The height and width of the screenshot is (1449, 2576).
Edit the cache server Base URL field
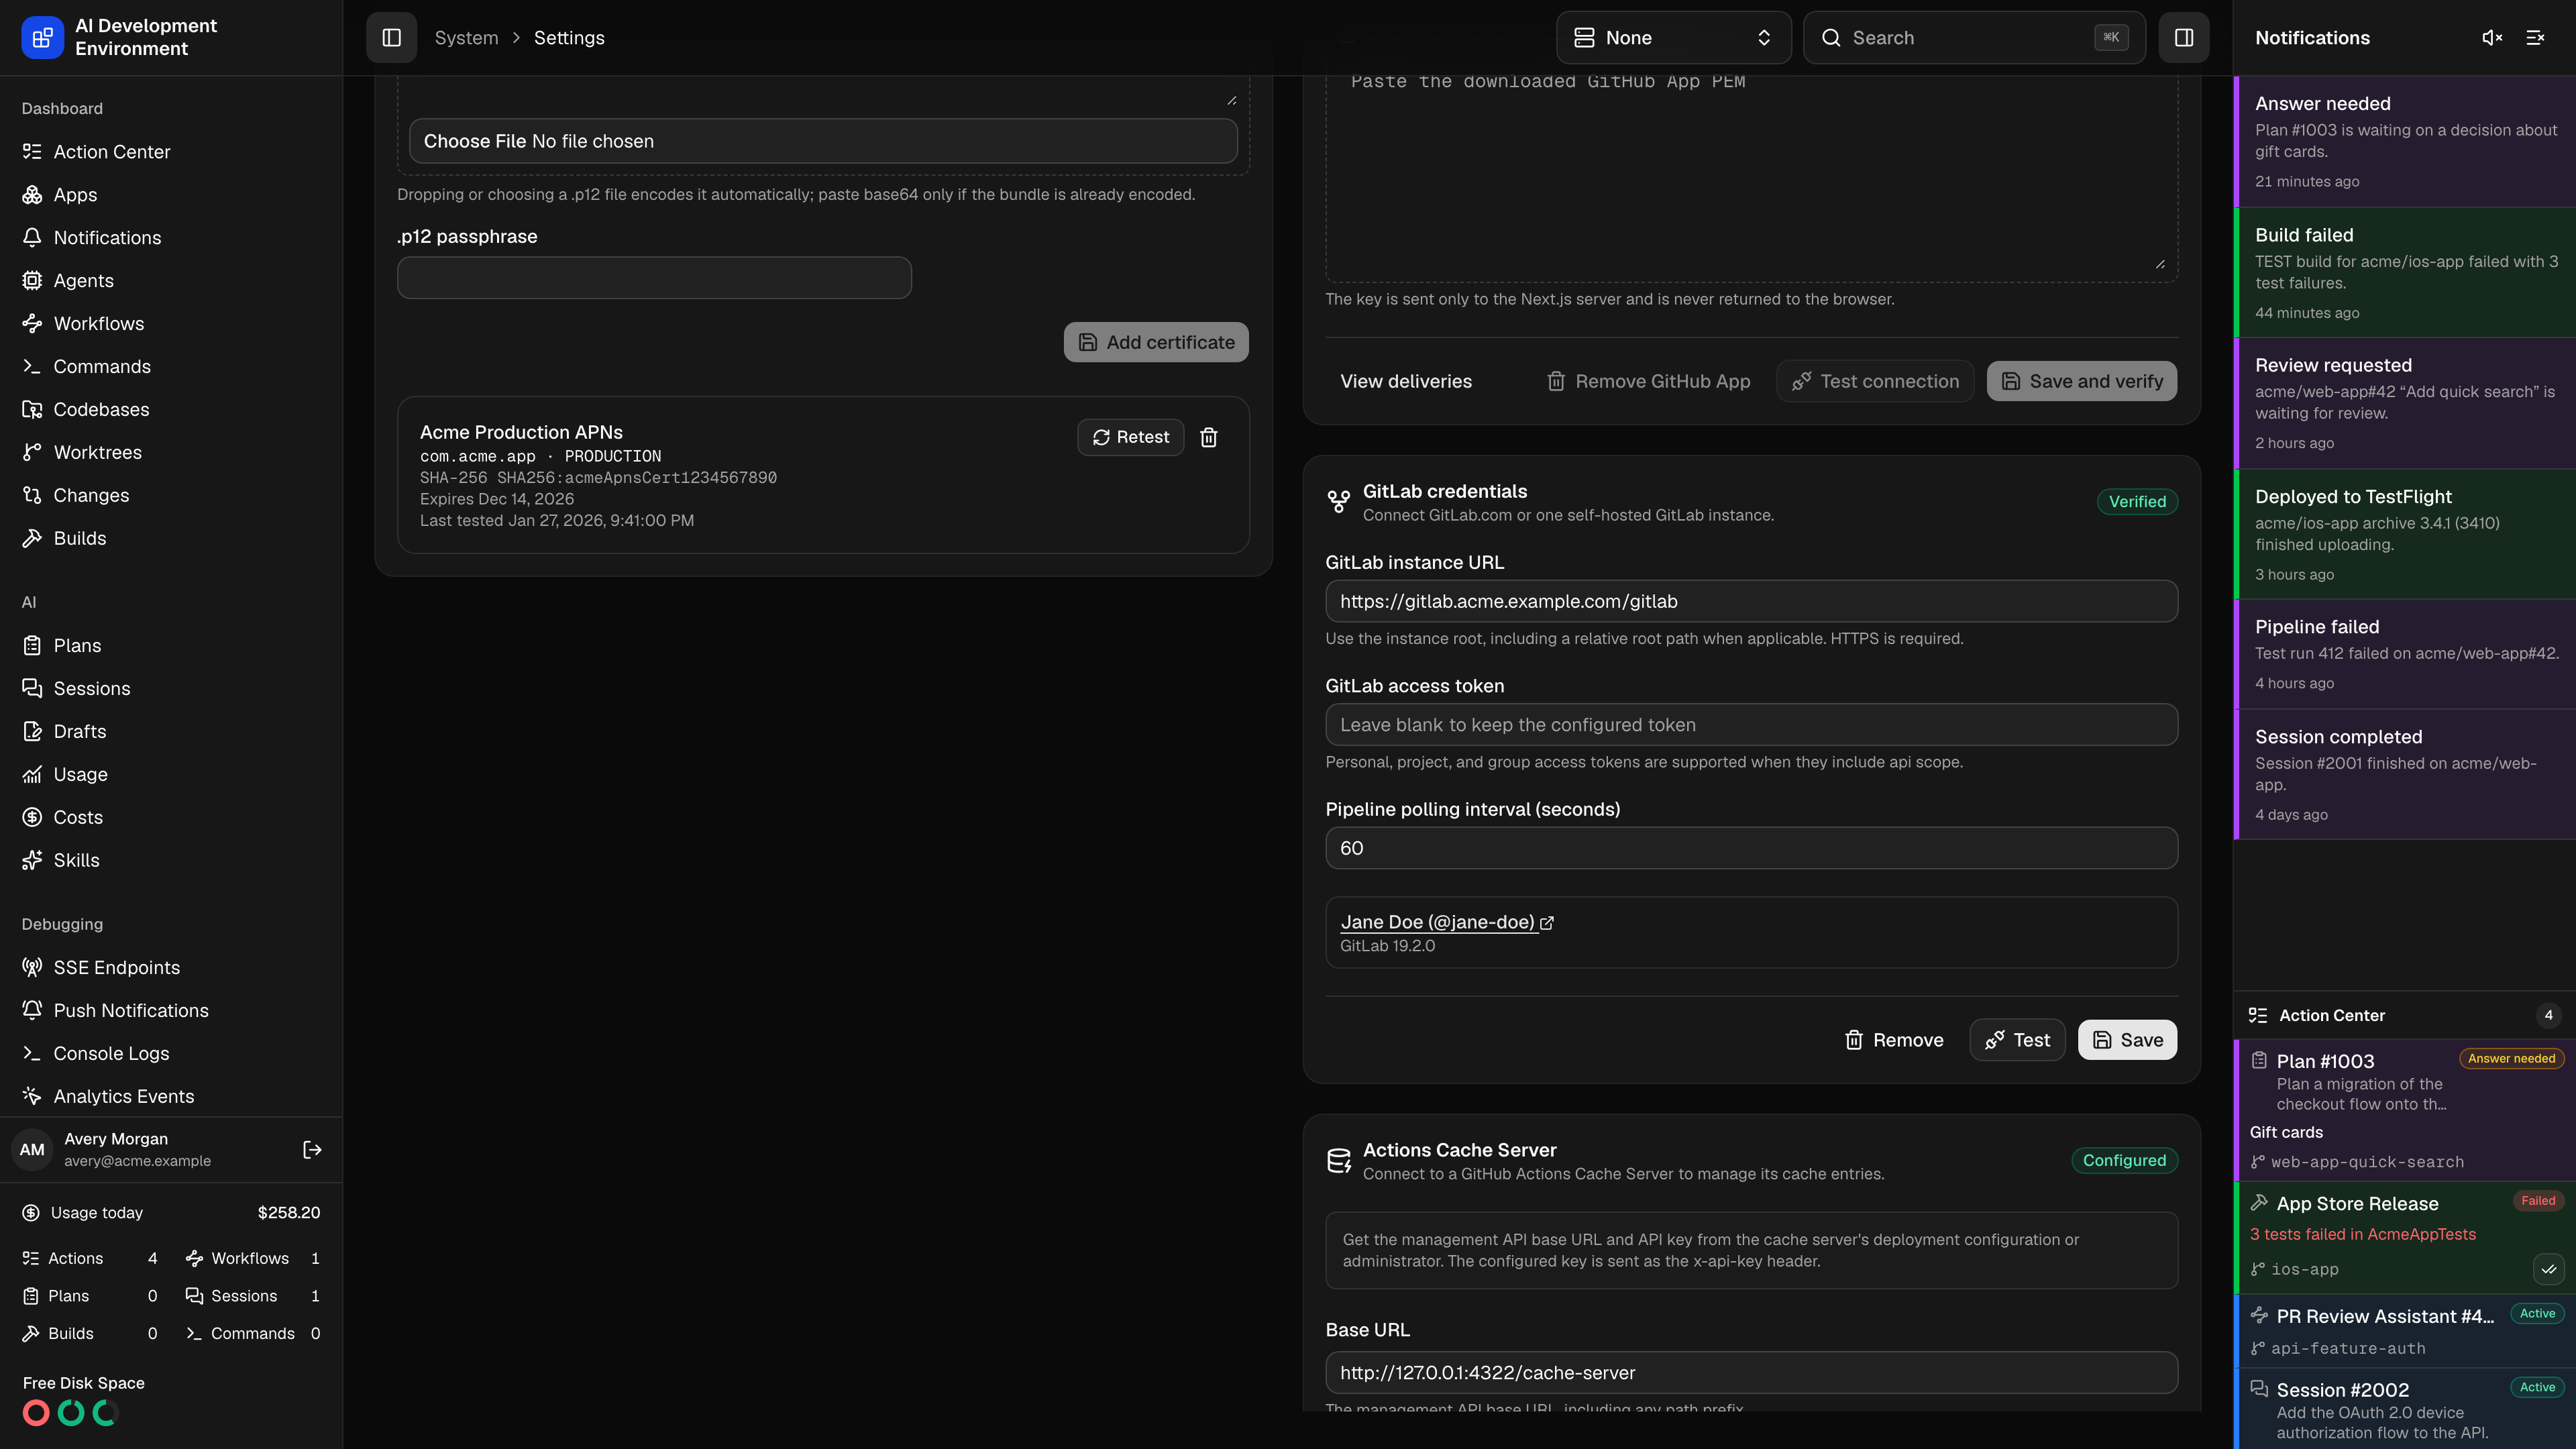tap(1751, 1373)
